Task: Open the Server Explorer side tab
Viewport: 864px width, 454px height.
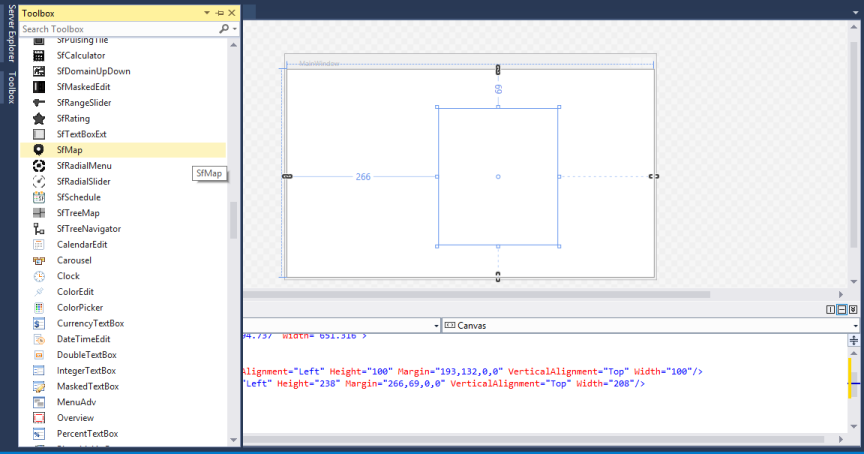Action: [11, 33]
